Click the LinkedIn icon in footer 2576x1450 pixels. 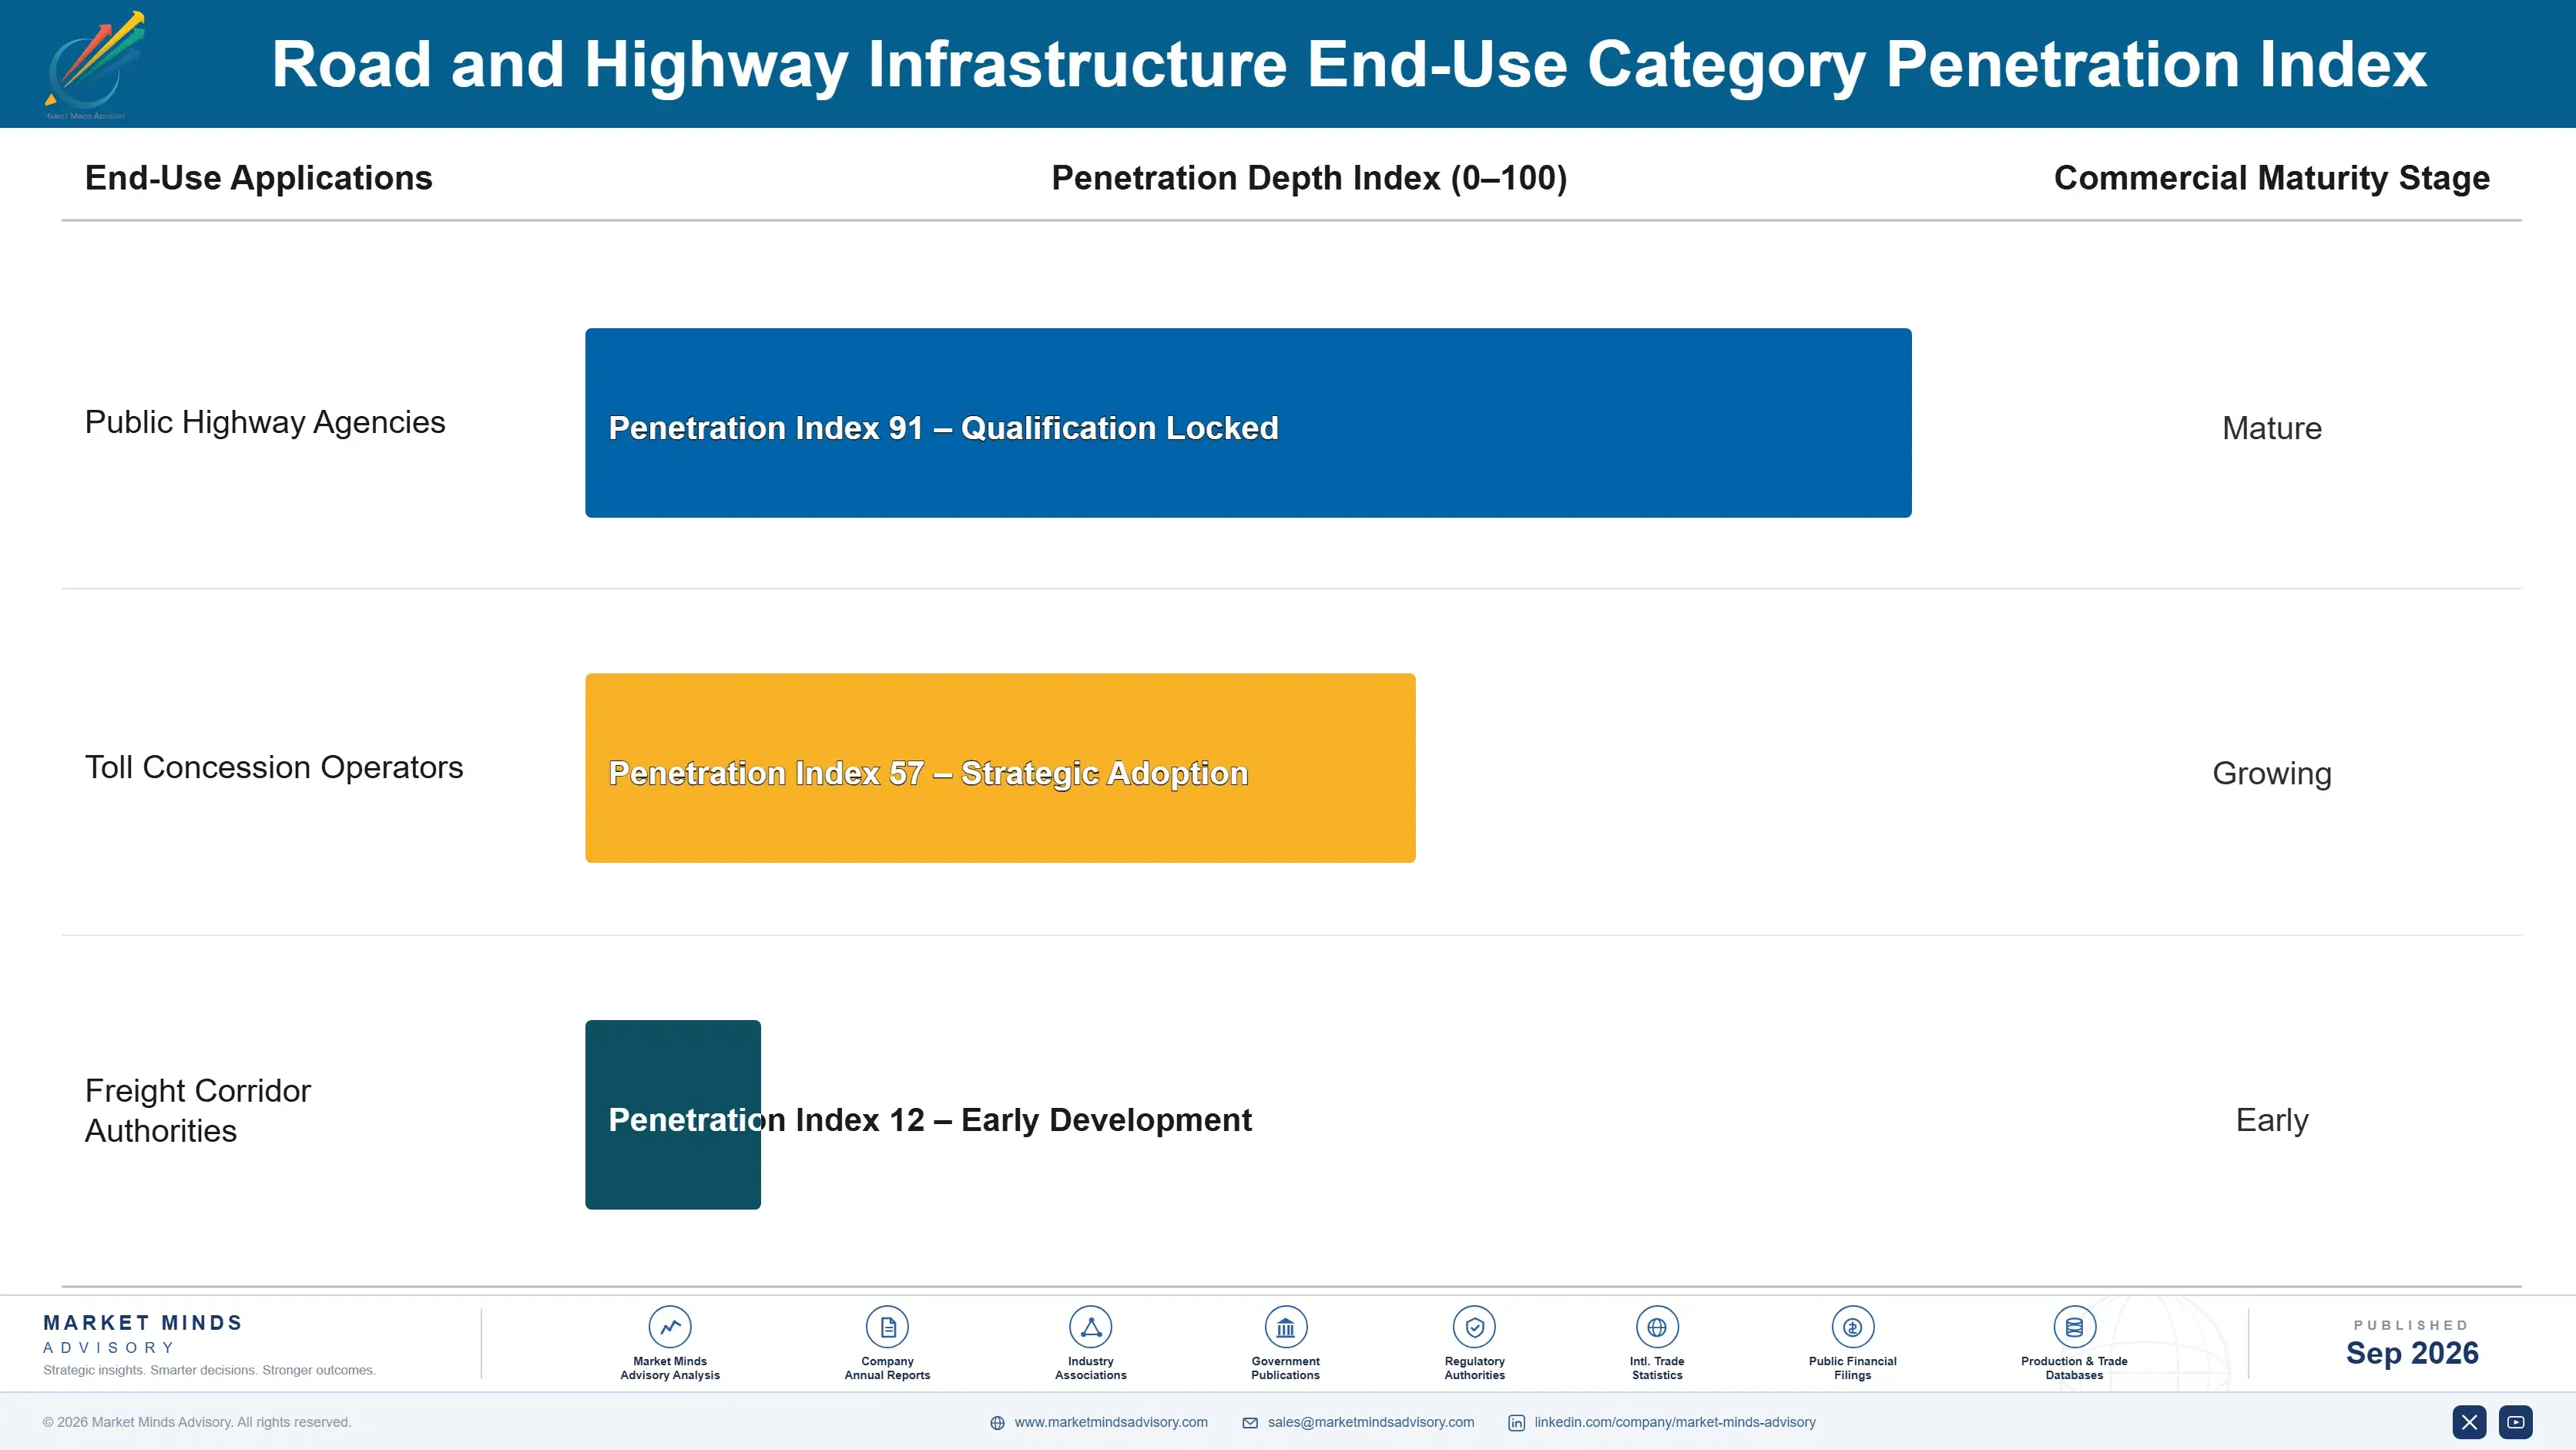1517,1423
